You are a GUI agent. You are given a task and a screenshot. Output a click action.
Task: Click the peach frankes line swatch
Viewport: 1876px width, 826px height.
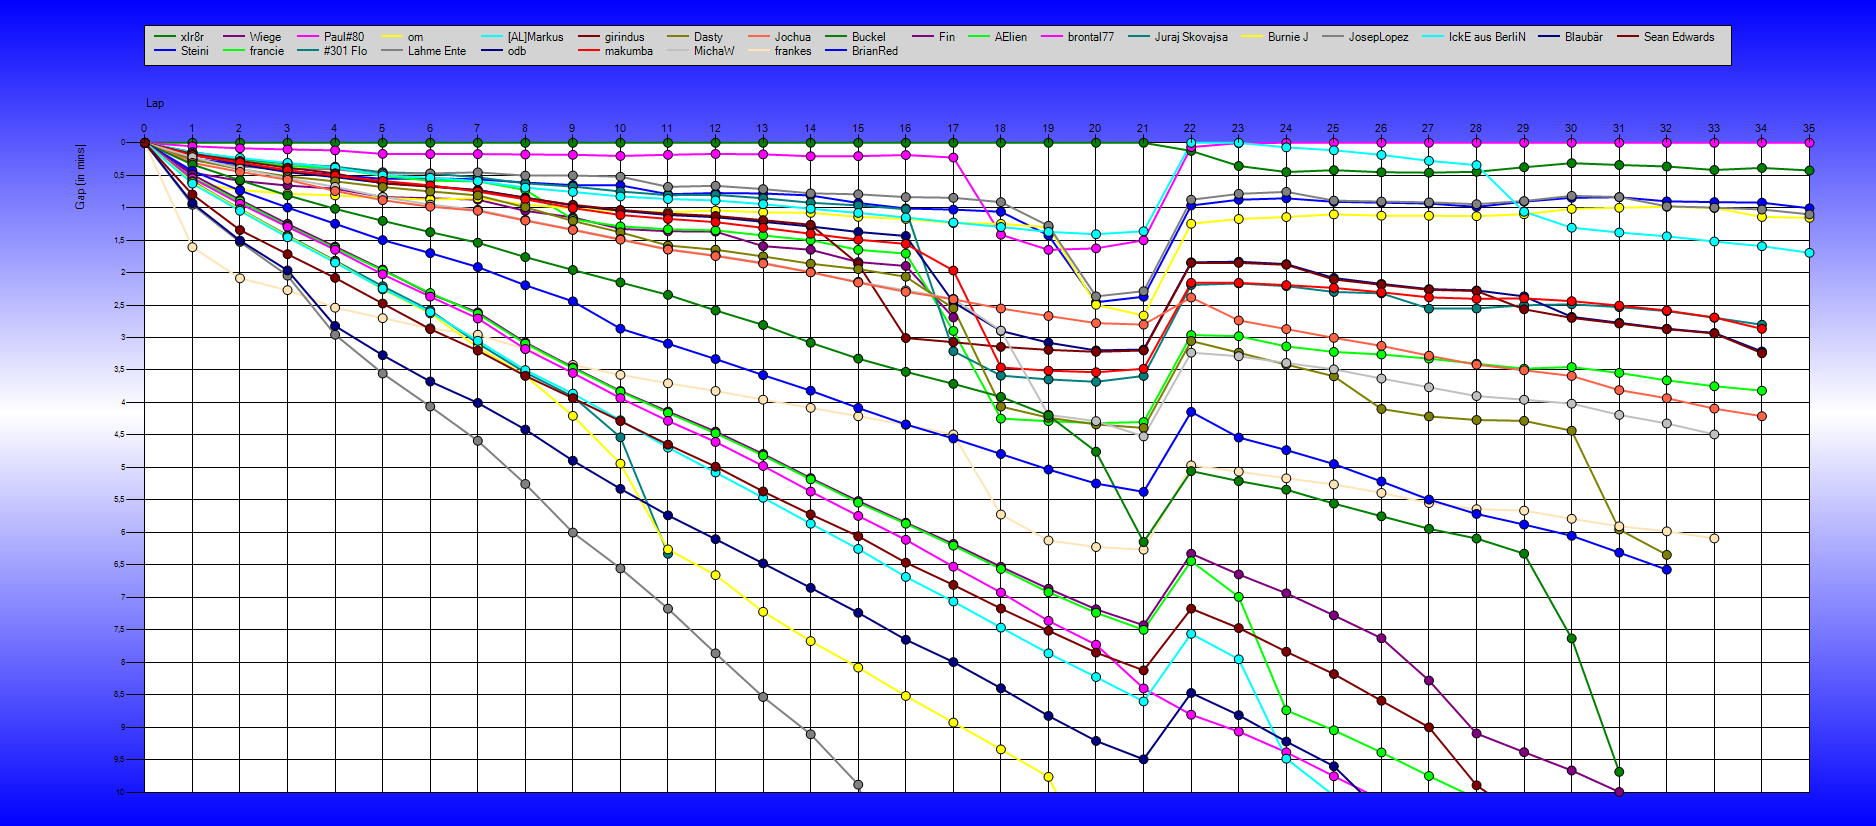click(760, 51)
